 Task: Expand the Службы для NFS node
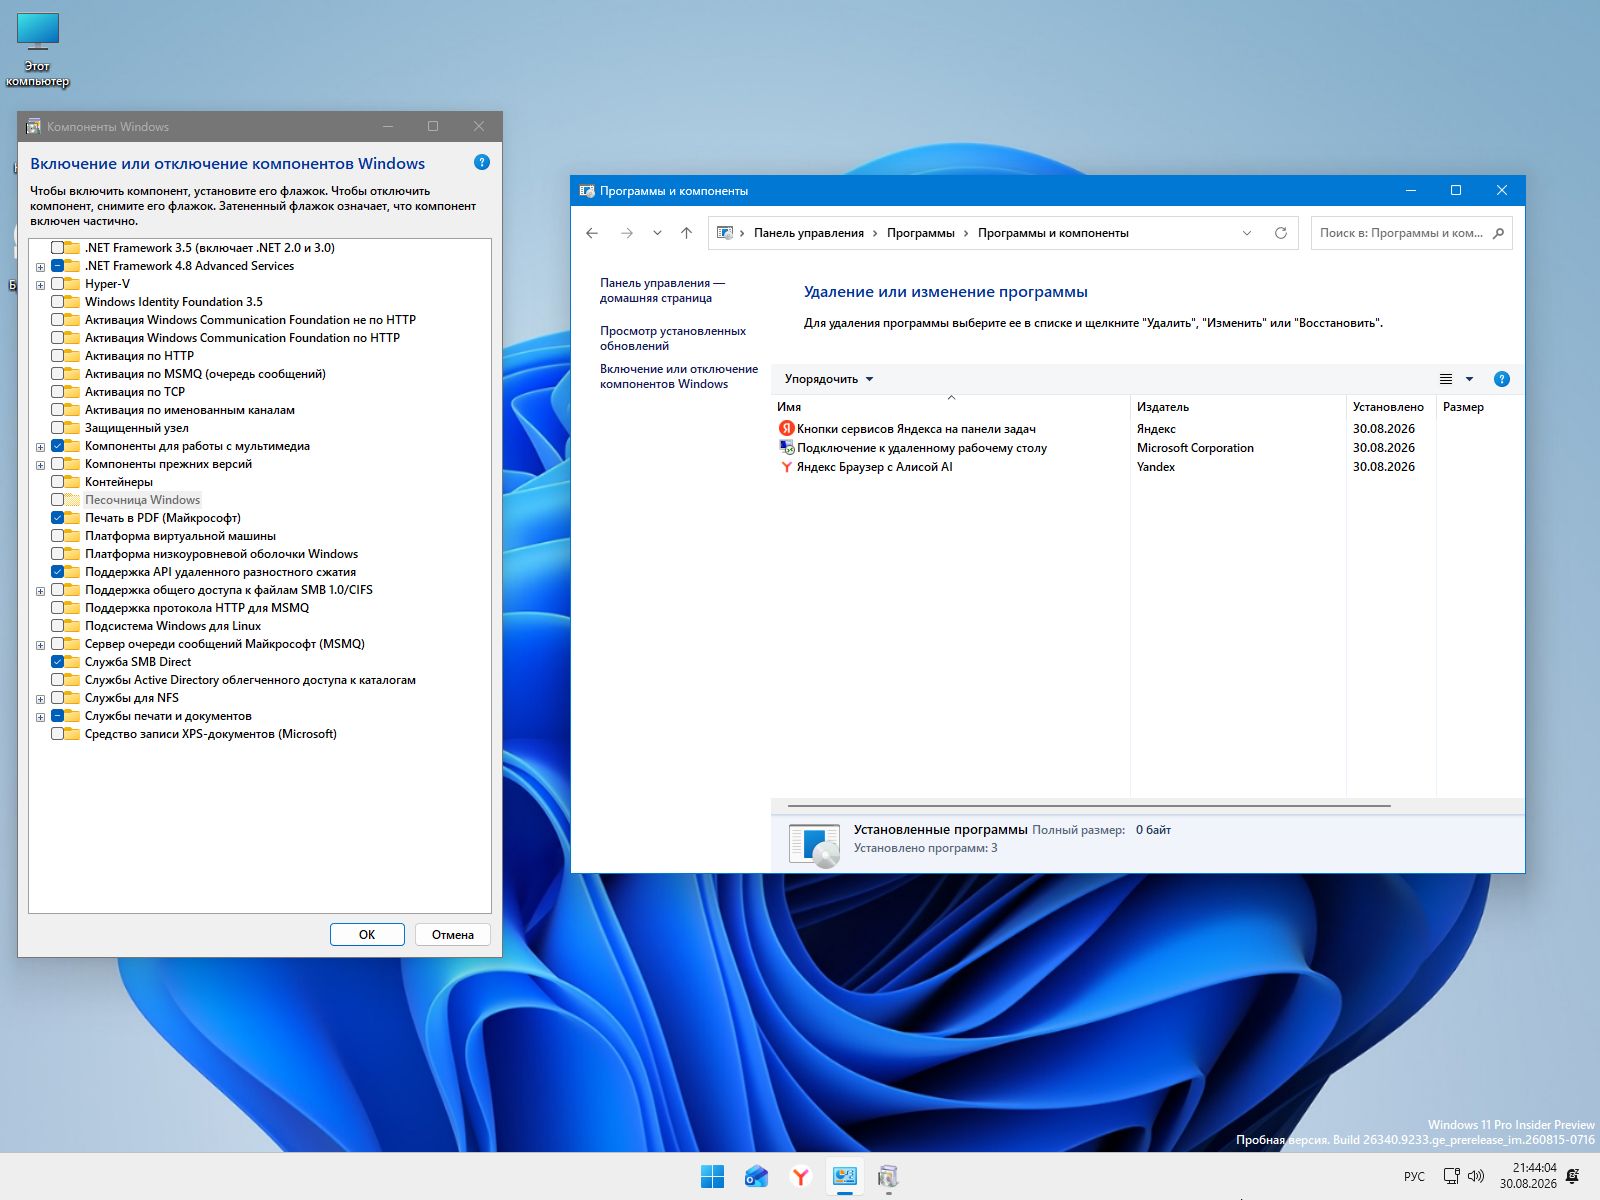(40, 699)
